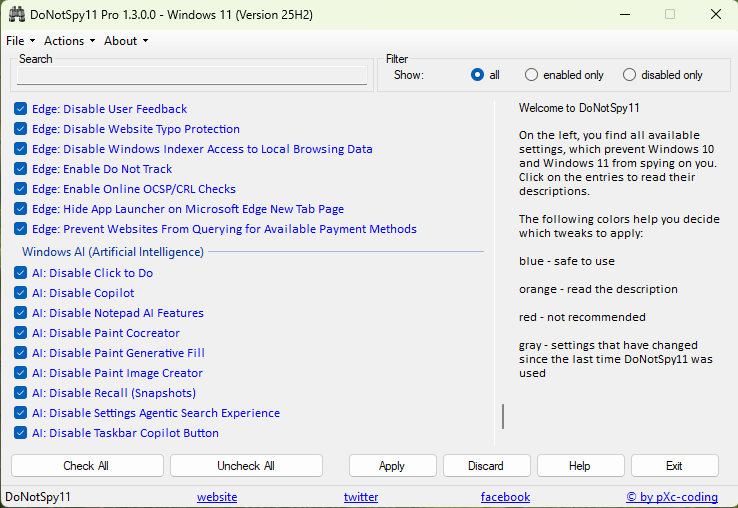Minimize the DoNotSpy11 window
Image resolution: width=738 pixels, height=508 pixels.
click(x=625, y=15)
